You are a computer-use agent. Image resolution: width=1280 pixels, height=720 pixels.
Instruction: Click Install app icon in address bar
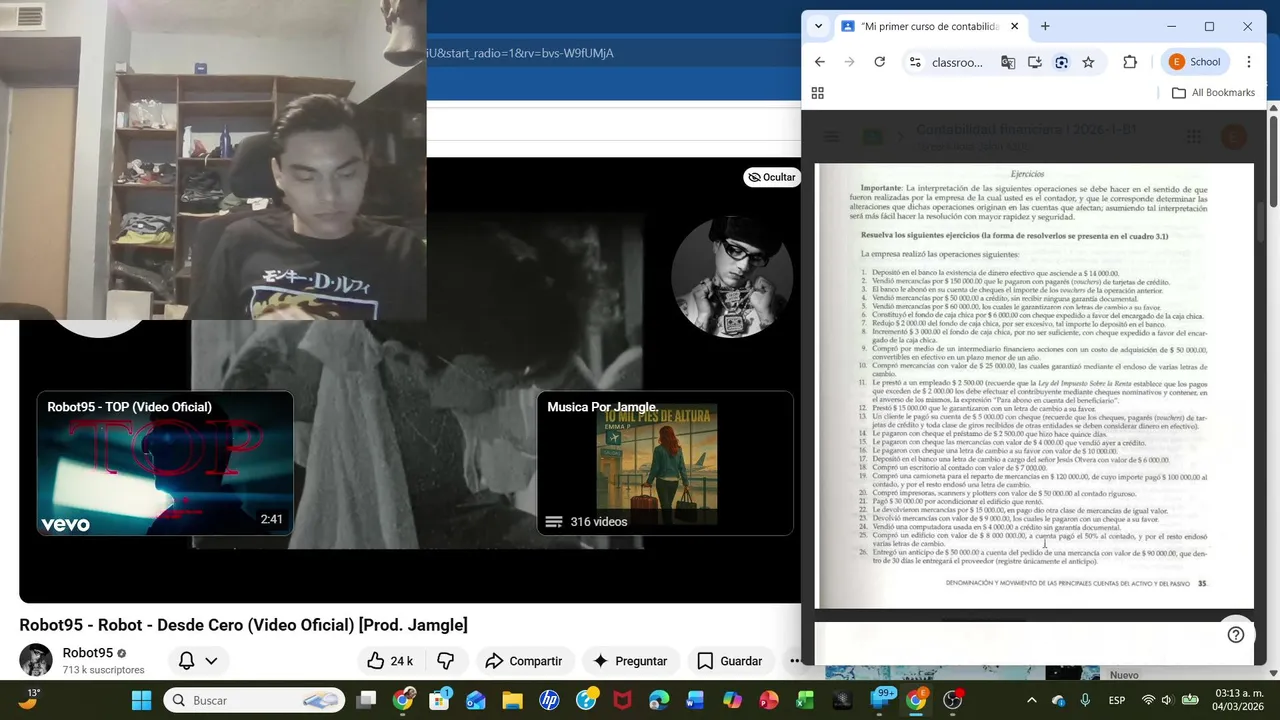pos(1035,62)
